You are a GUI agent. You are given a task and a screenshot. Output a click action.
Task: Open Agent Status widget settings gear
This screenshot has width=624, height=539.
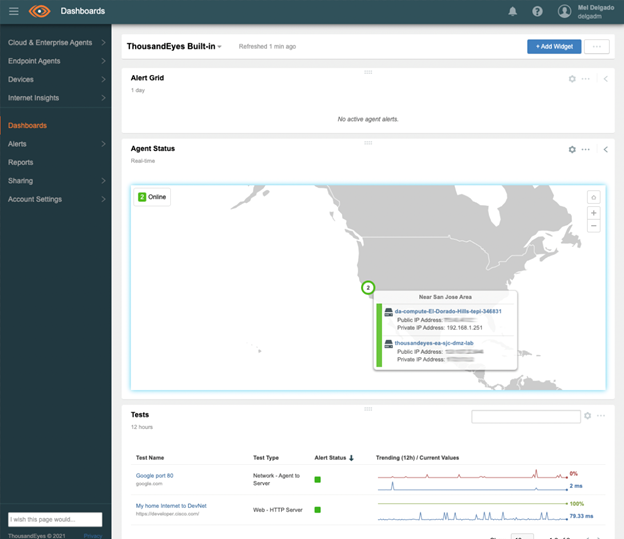point(572,149)
